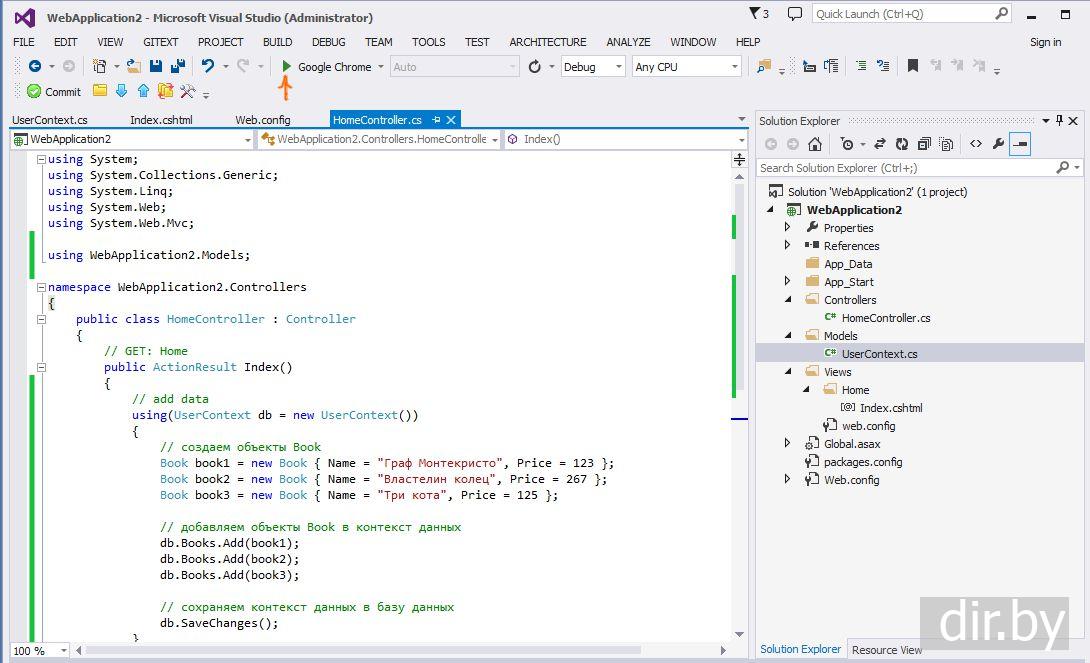Expand the References node in the tree
Viewport: 1090px width, 663px height.
coord(788,246)
